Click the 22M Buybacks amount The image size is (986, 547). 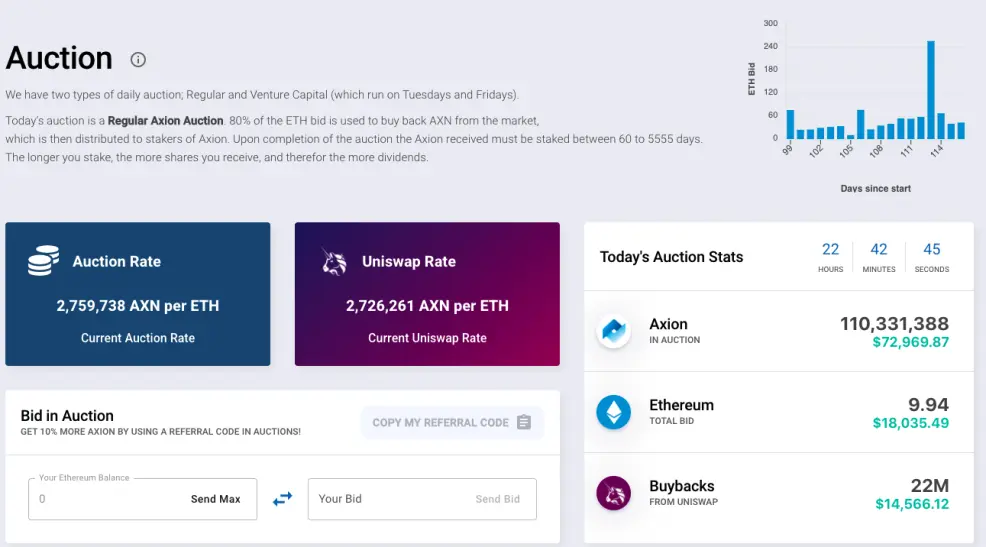[929, 485]
